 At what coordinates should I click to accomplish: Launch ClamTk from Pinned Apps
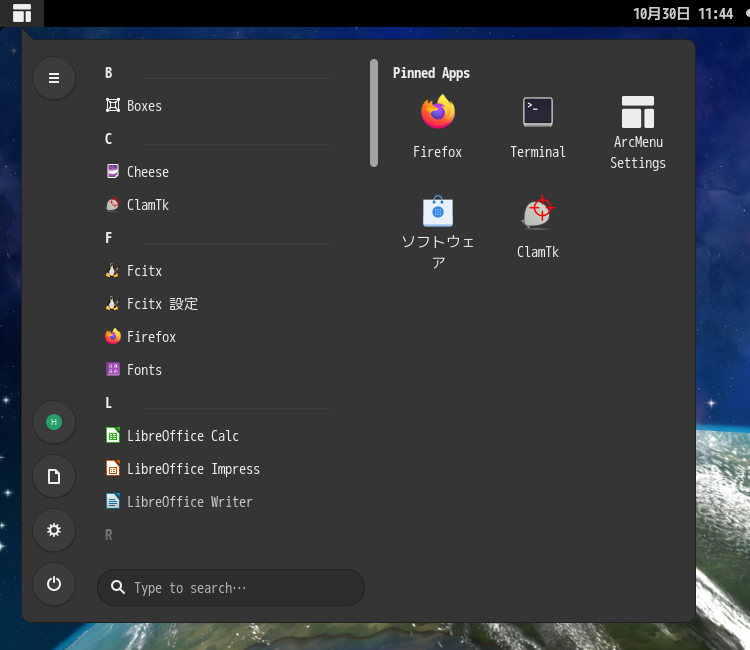coord(538,228)
